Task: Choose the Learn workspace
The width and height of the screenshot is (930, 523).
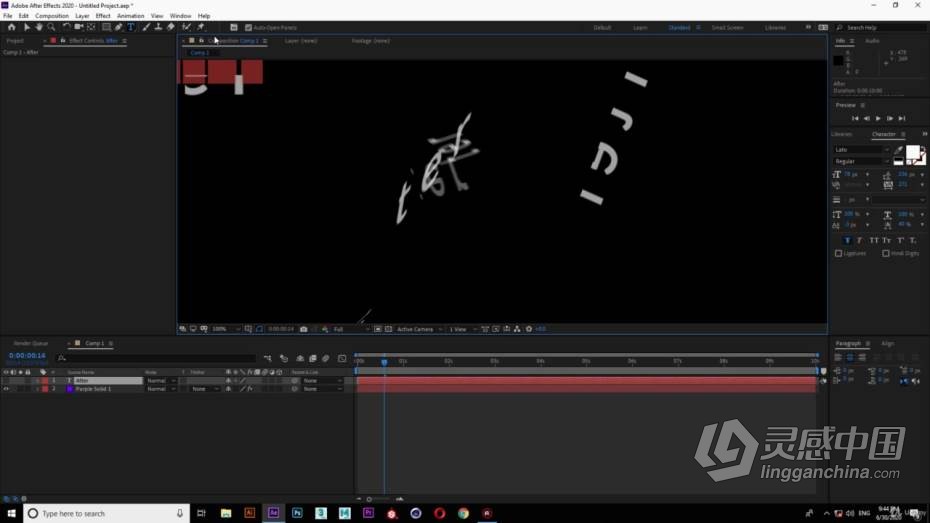Action: [640, 28]
